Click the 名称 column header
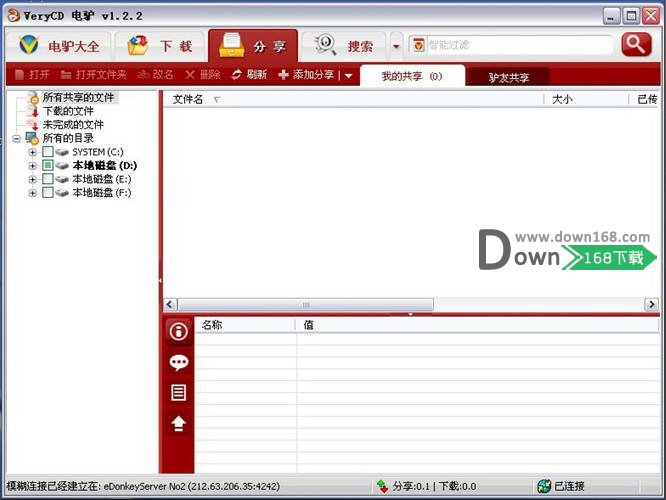 point(245,325)
